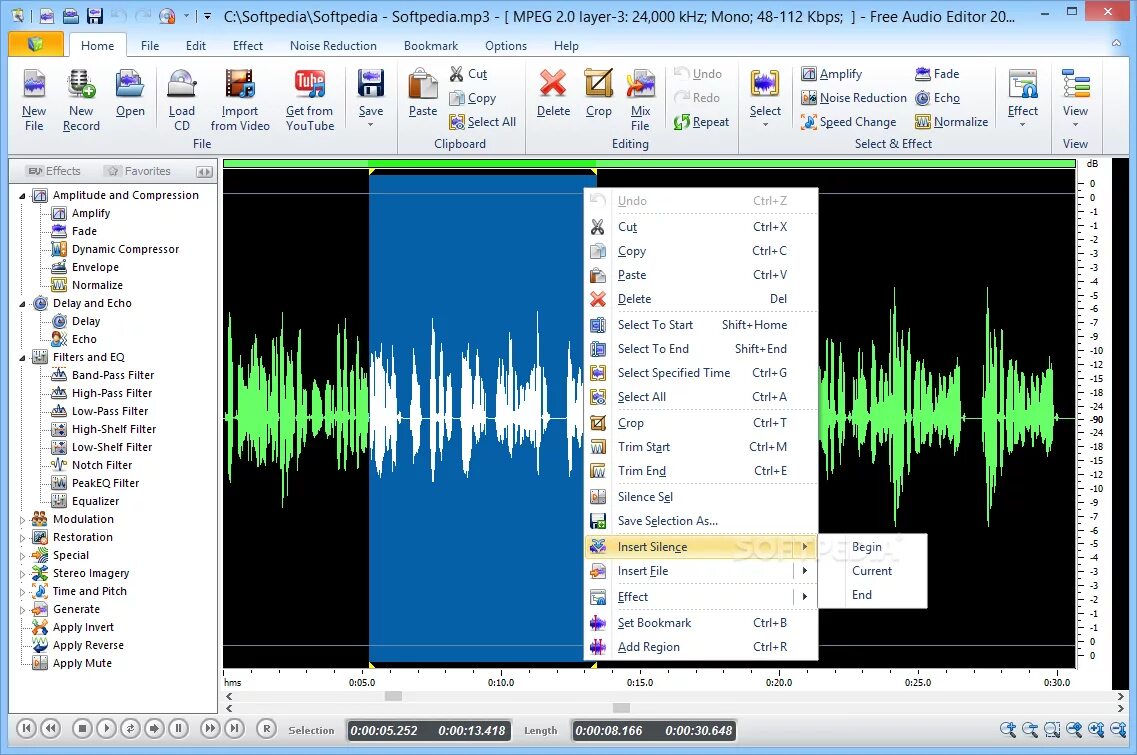
Task: Click Import from Video icon
Action: (240, 100)
